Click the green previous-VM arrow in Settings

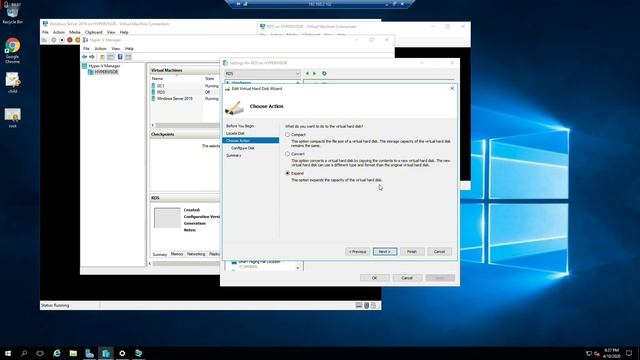click(x=307, y=73)
